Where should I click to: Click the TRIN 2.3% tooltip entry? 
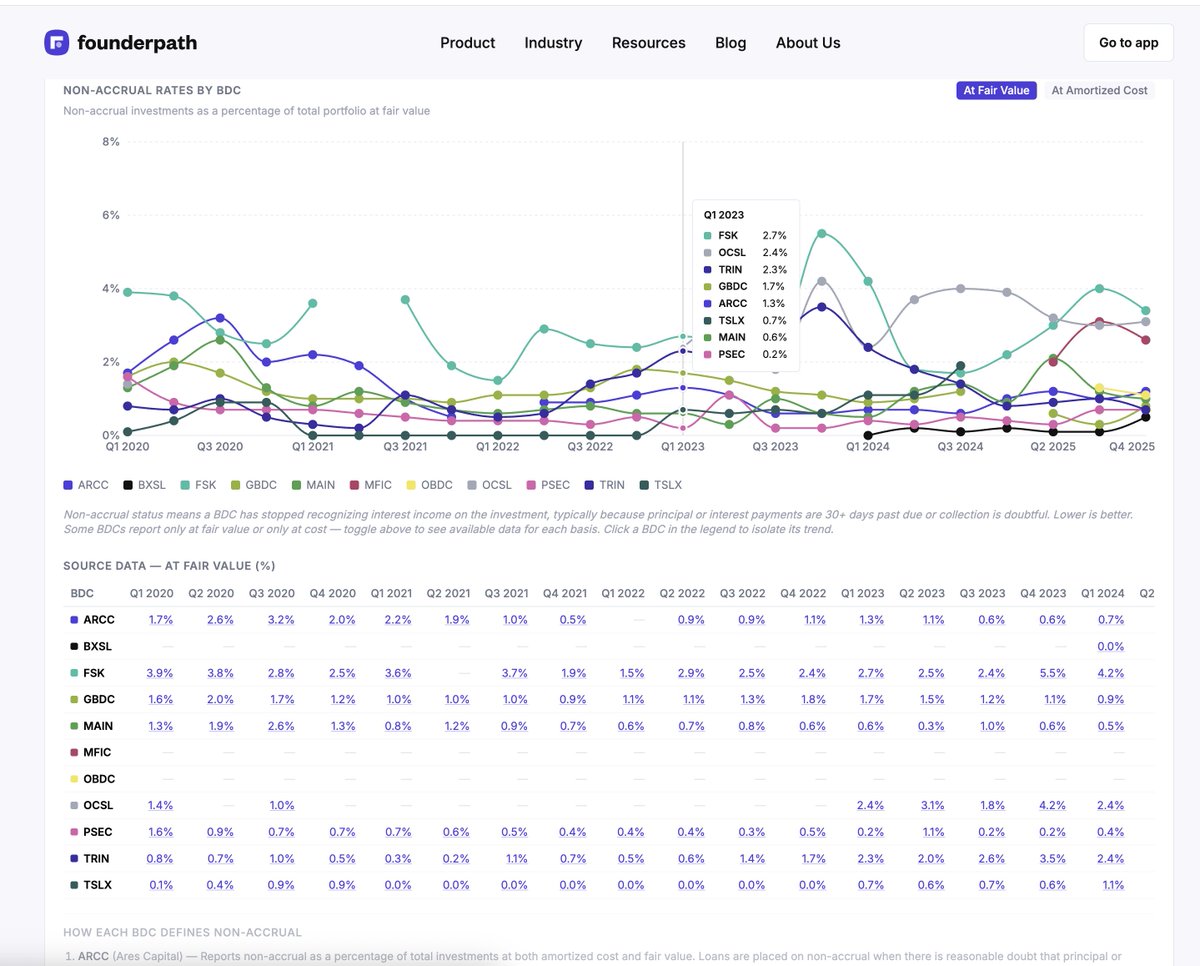pyautogui.click(x=745, y=270)
